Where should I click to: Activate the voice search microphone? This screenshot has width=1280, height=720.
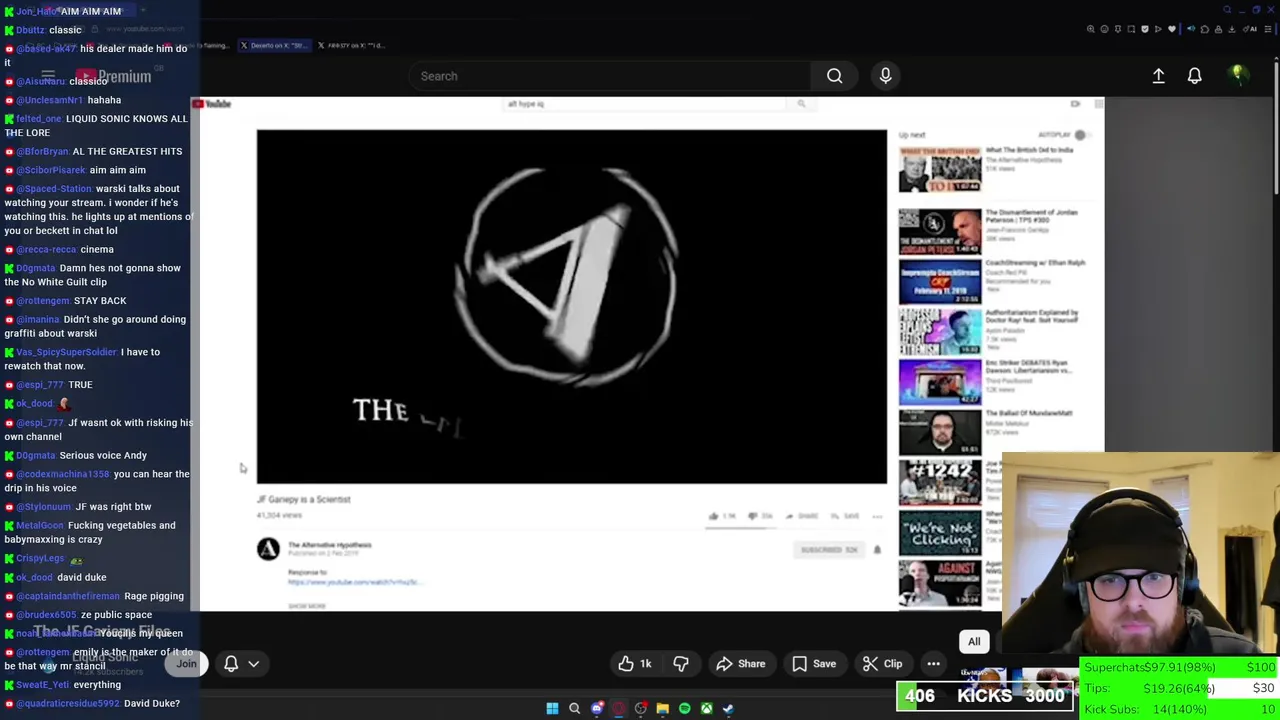[885, 76]
